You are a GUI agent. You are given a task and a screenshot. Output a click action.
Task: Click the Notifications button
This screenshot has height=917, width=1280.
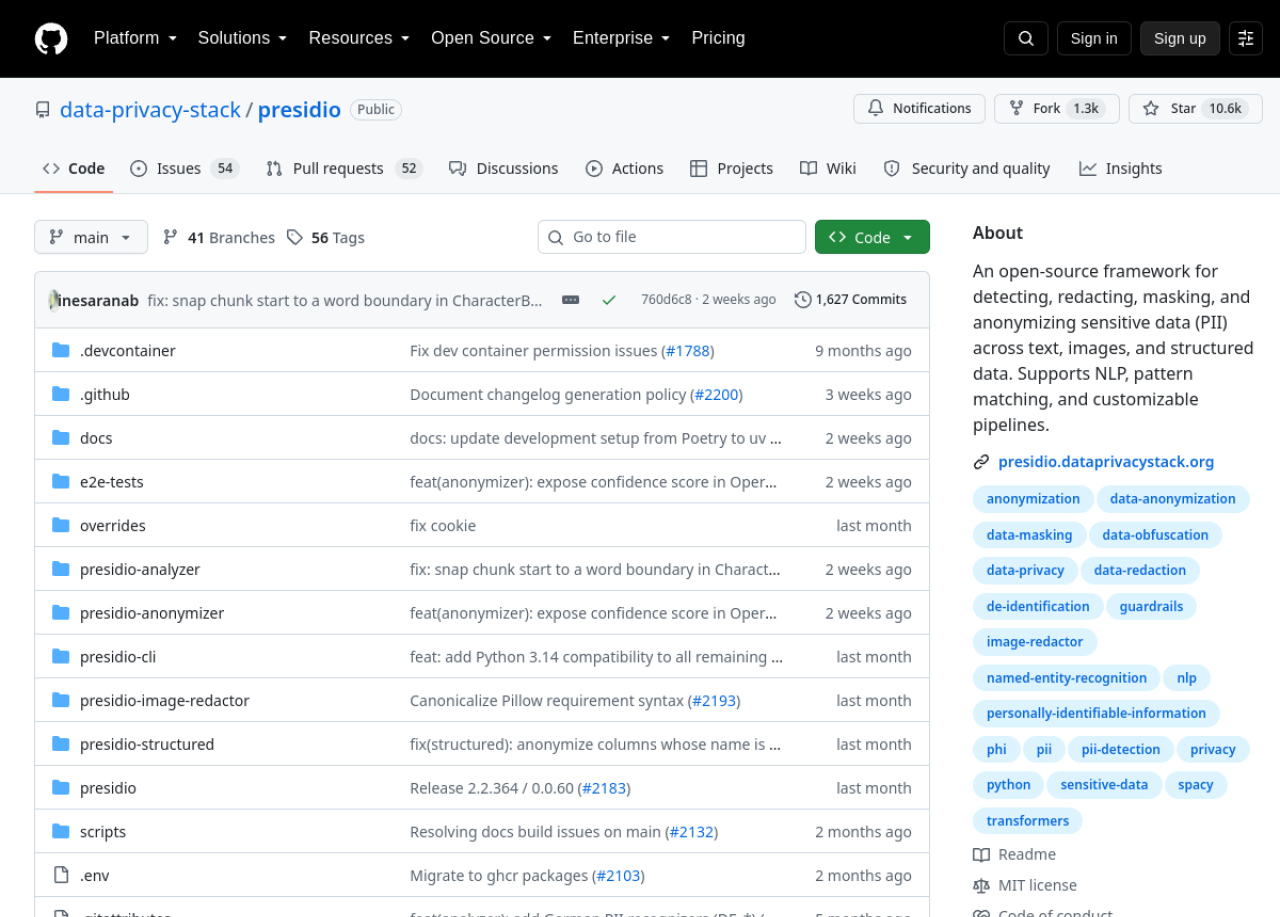point(919,108)
